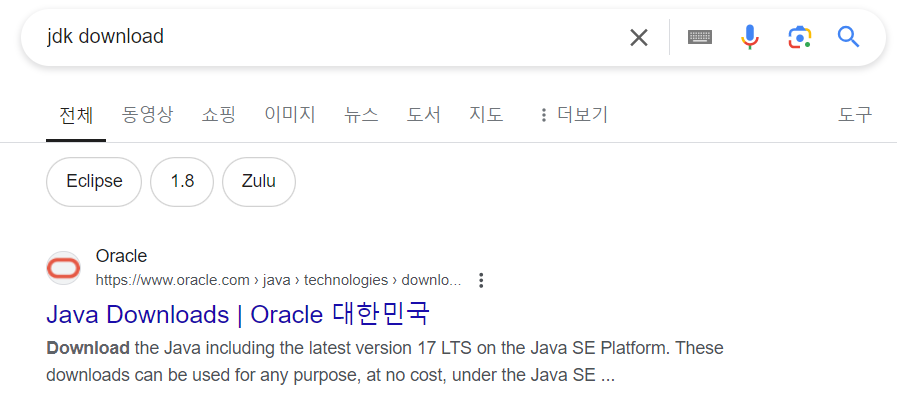Switch to the 쇼핑 tab

[218, 115]
